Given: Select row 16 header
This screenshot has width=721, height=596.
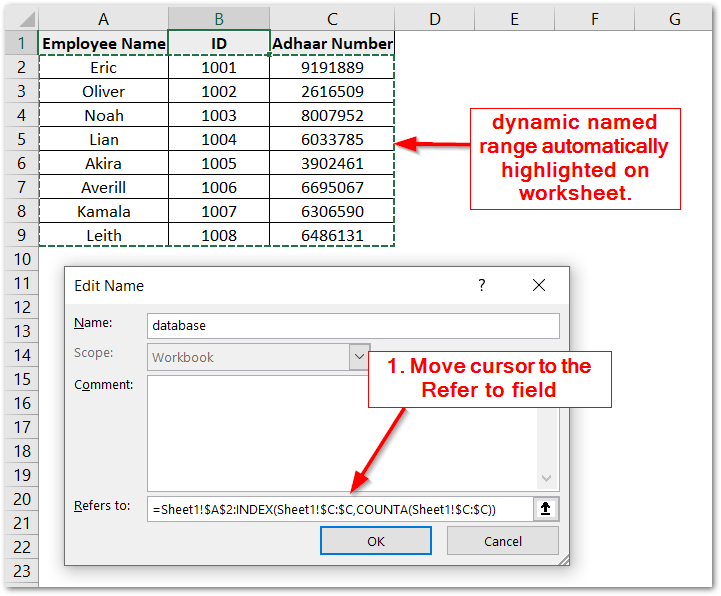Looking at the screenshot, I should coord(22,403).
